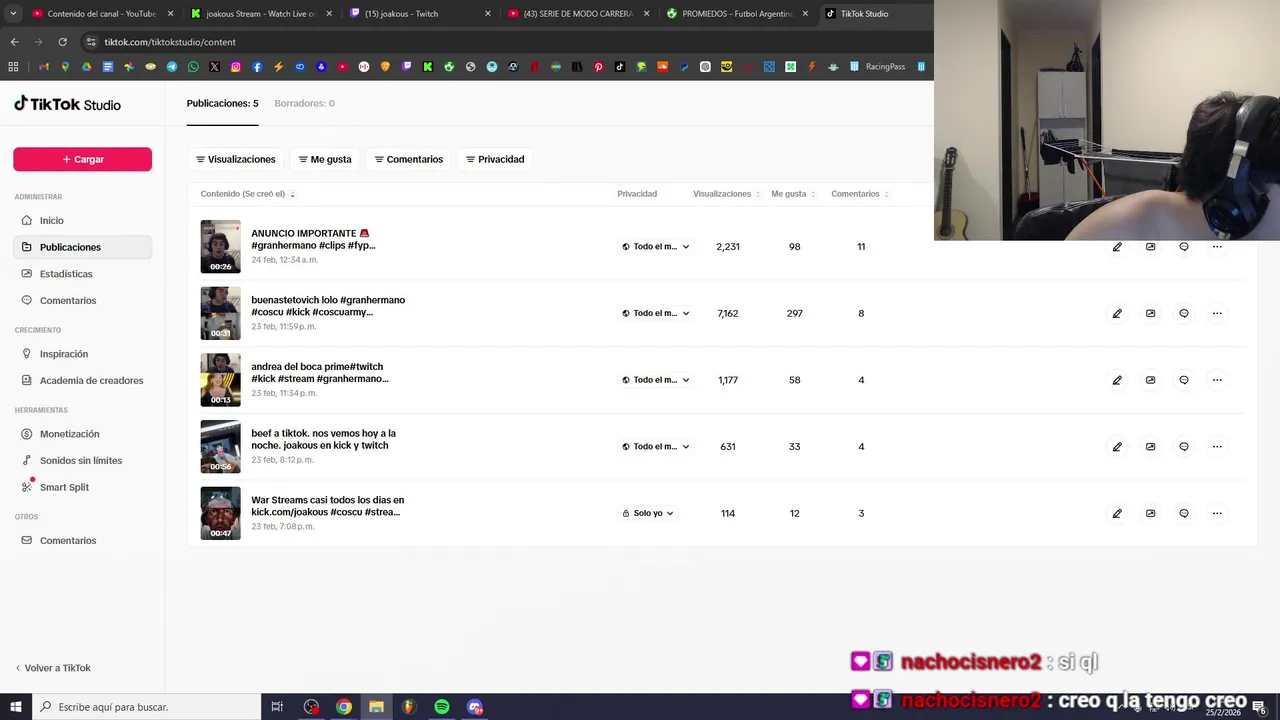Open the WhatsApp bookmark icon
This screenshot has width=1280, height=720.
[193, 67]
